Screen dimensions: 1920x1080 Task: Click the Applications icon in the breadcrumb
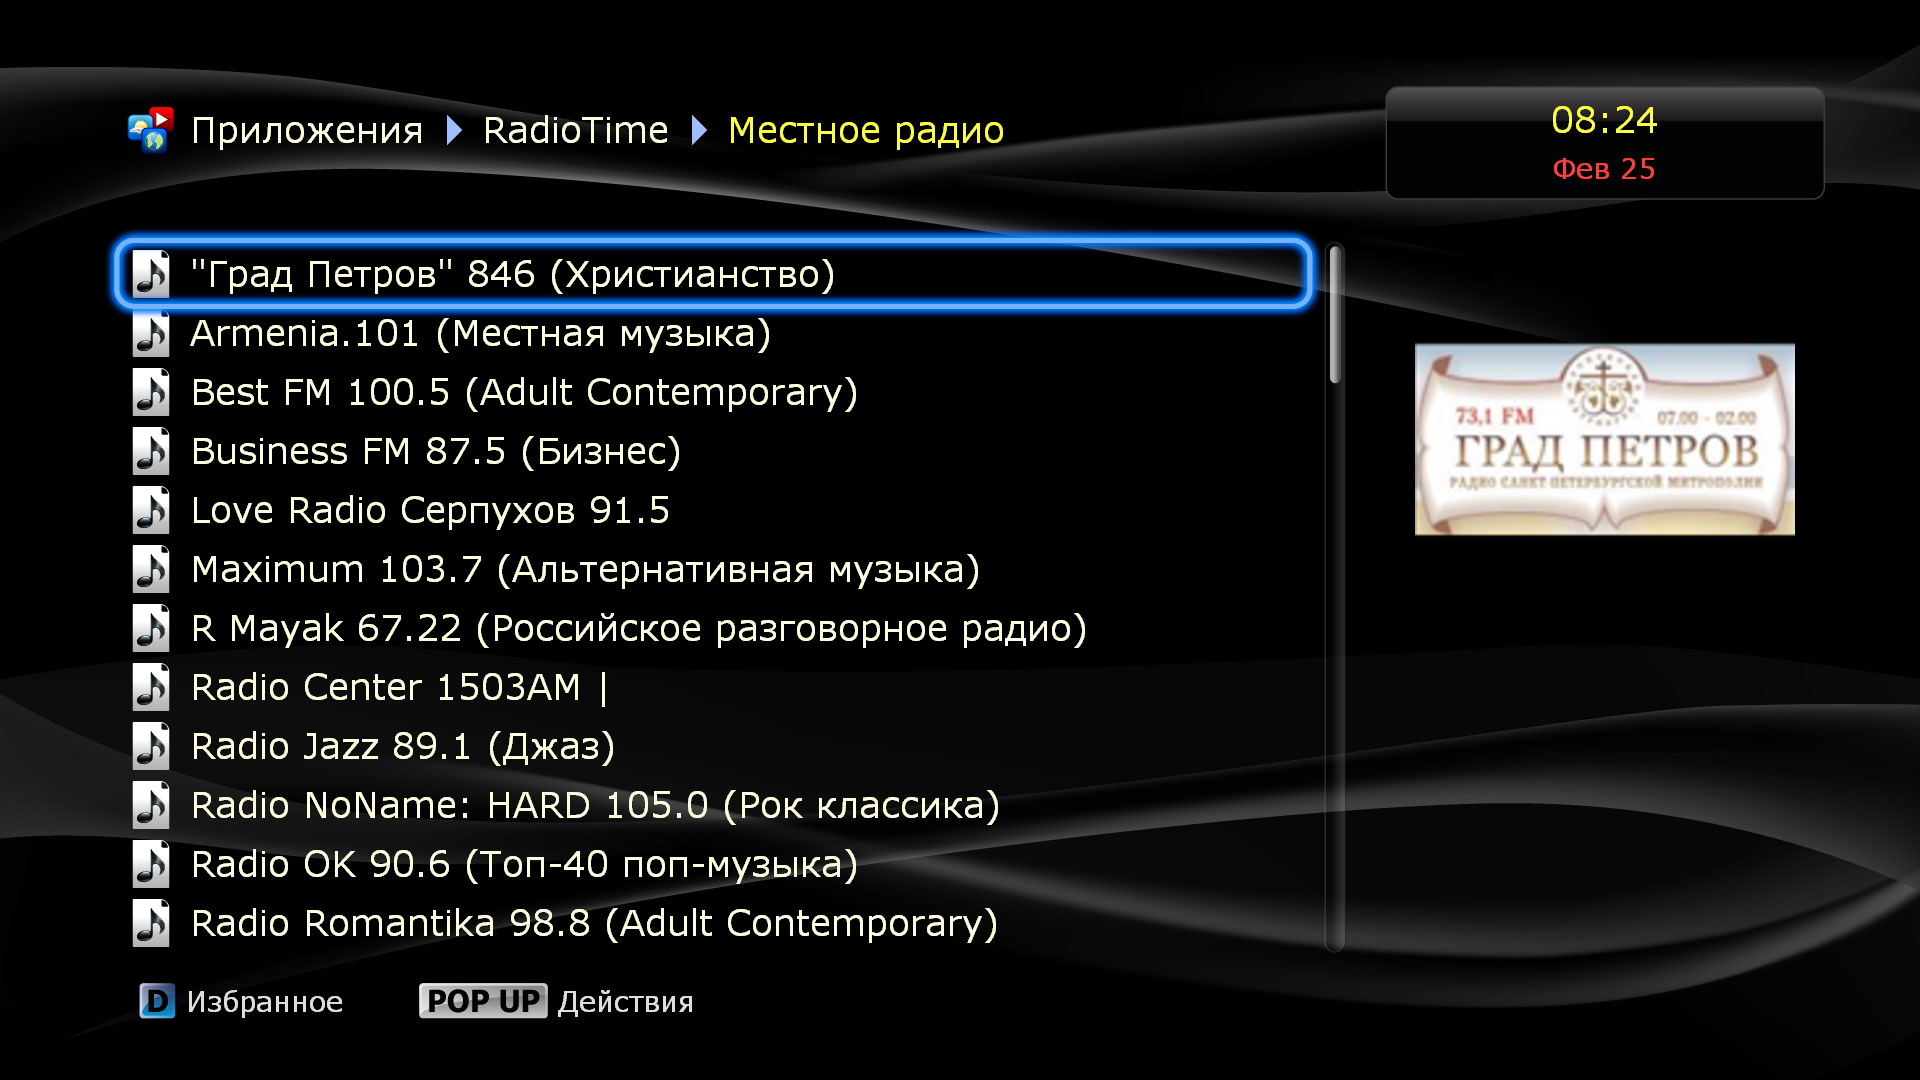click(x=151, y=130)
